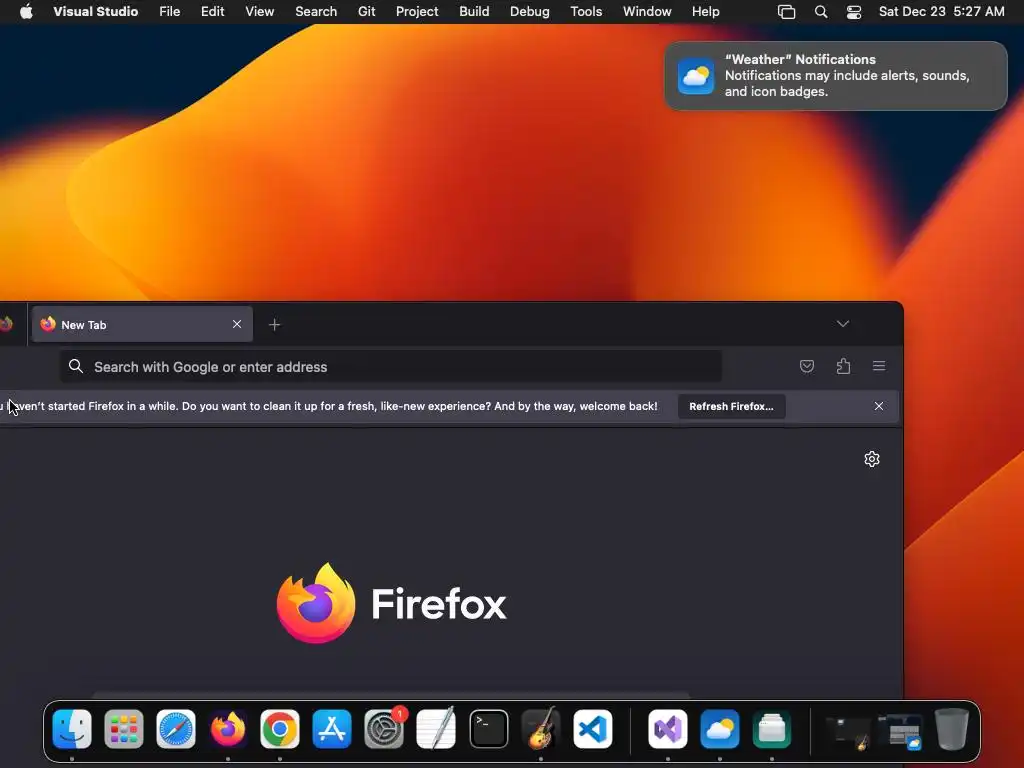The height and width of the screenshot is (768, 1024).
Task: Open the Window menu
Action: click(647, 12)
